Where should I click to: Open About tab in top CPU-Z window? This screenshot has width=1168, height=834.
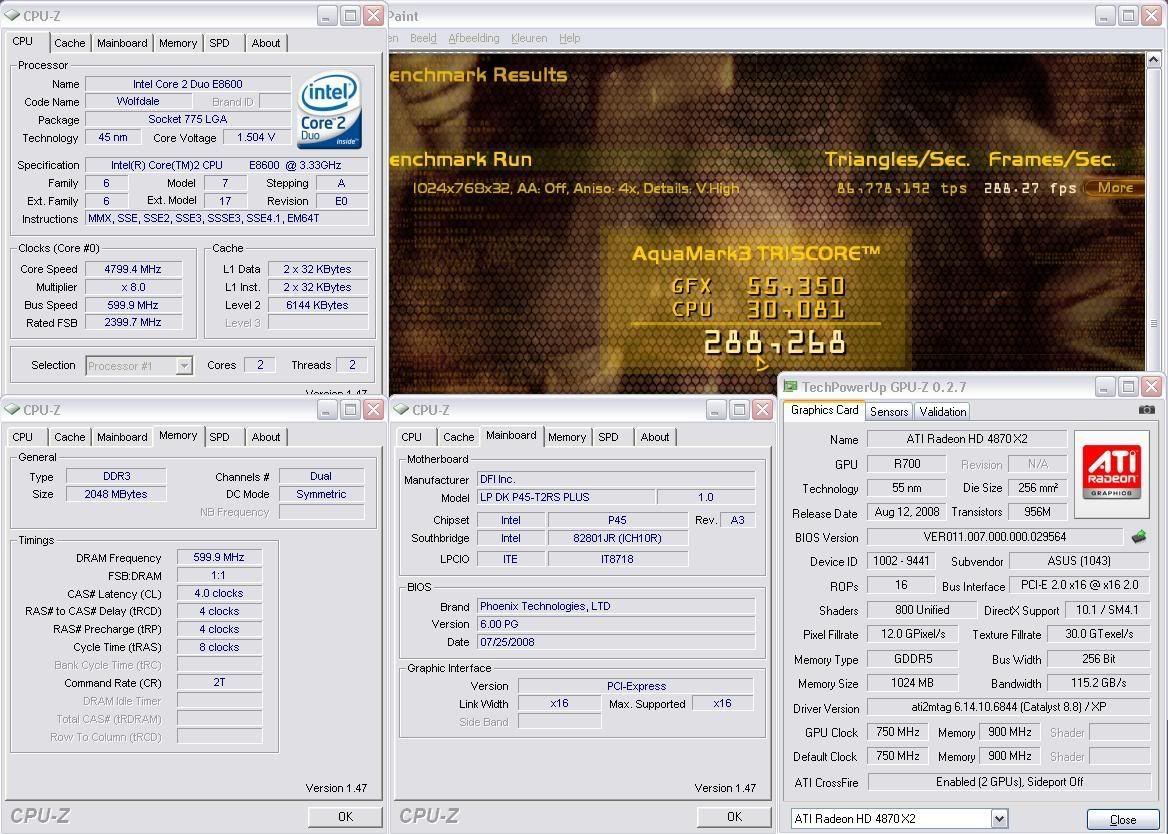(x=266, y=43)
